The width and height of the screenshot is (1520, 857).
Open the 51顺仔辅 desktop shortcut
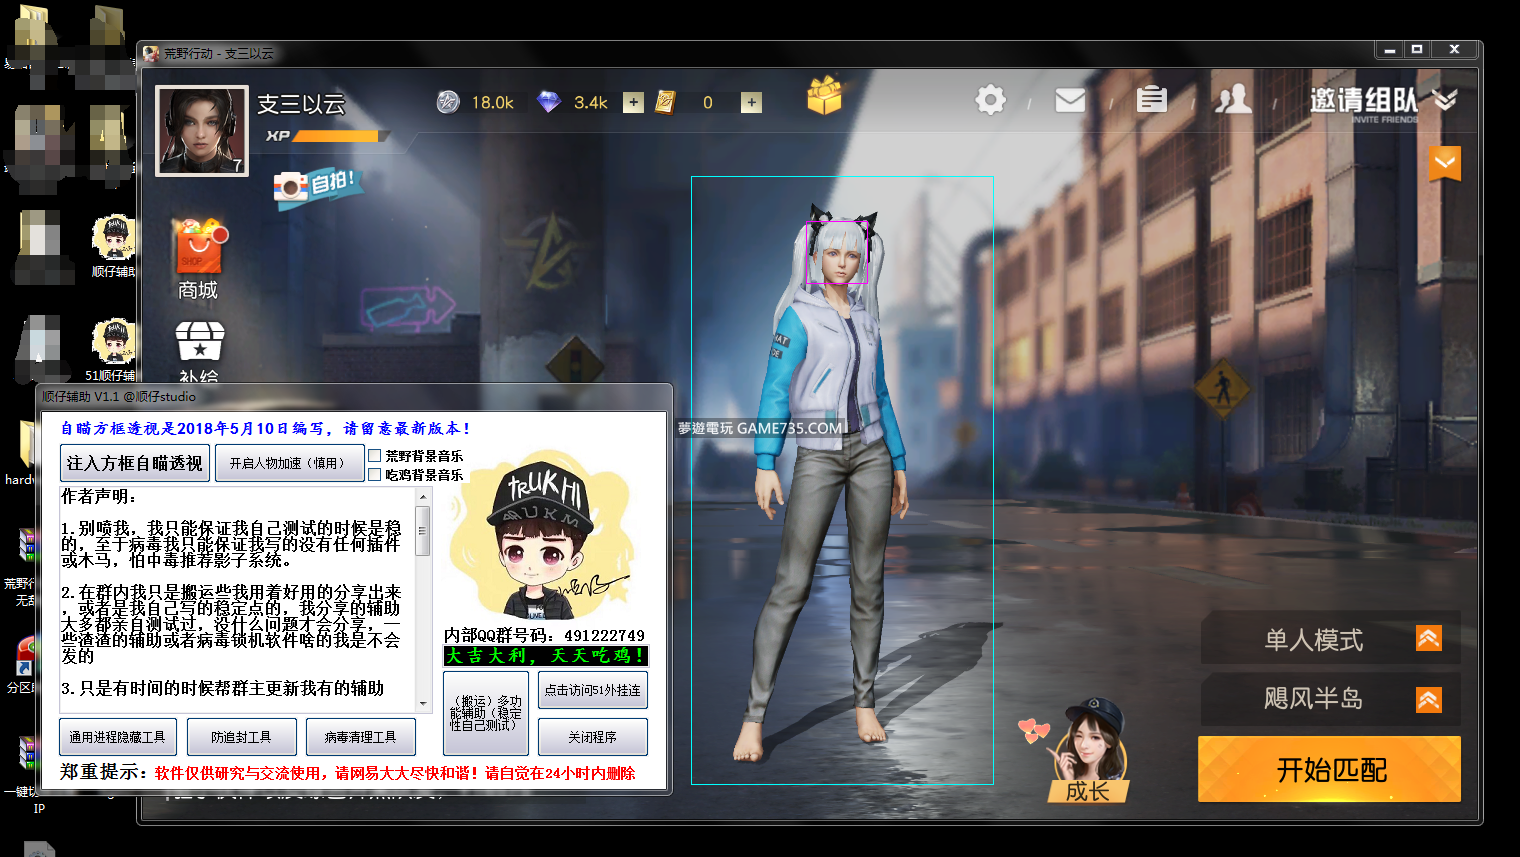(111, 351)
